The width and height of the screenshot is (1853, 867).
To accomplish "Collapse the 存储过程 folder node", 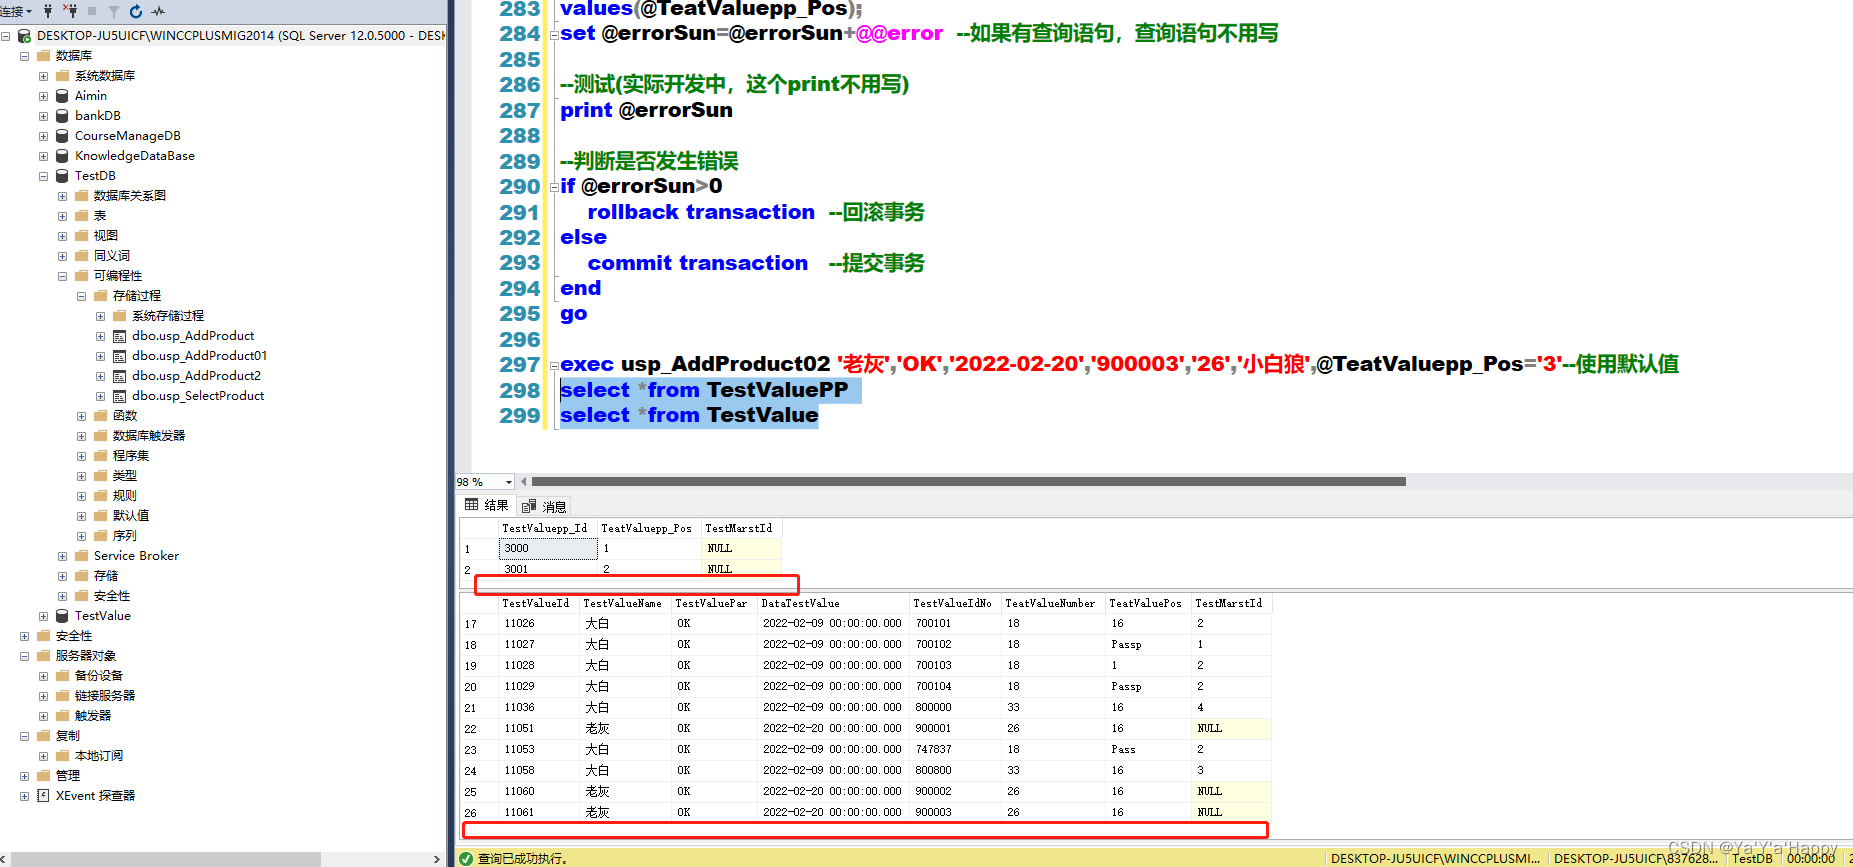I will [x=81, y=296].
